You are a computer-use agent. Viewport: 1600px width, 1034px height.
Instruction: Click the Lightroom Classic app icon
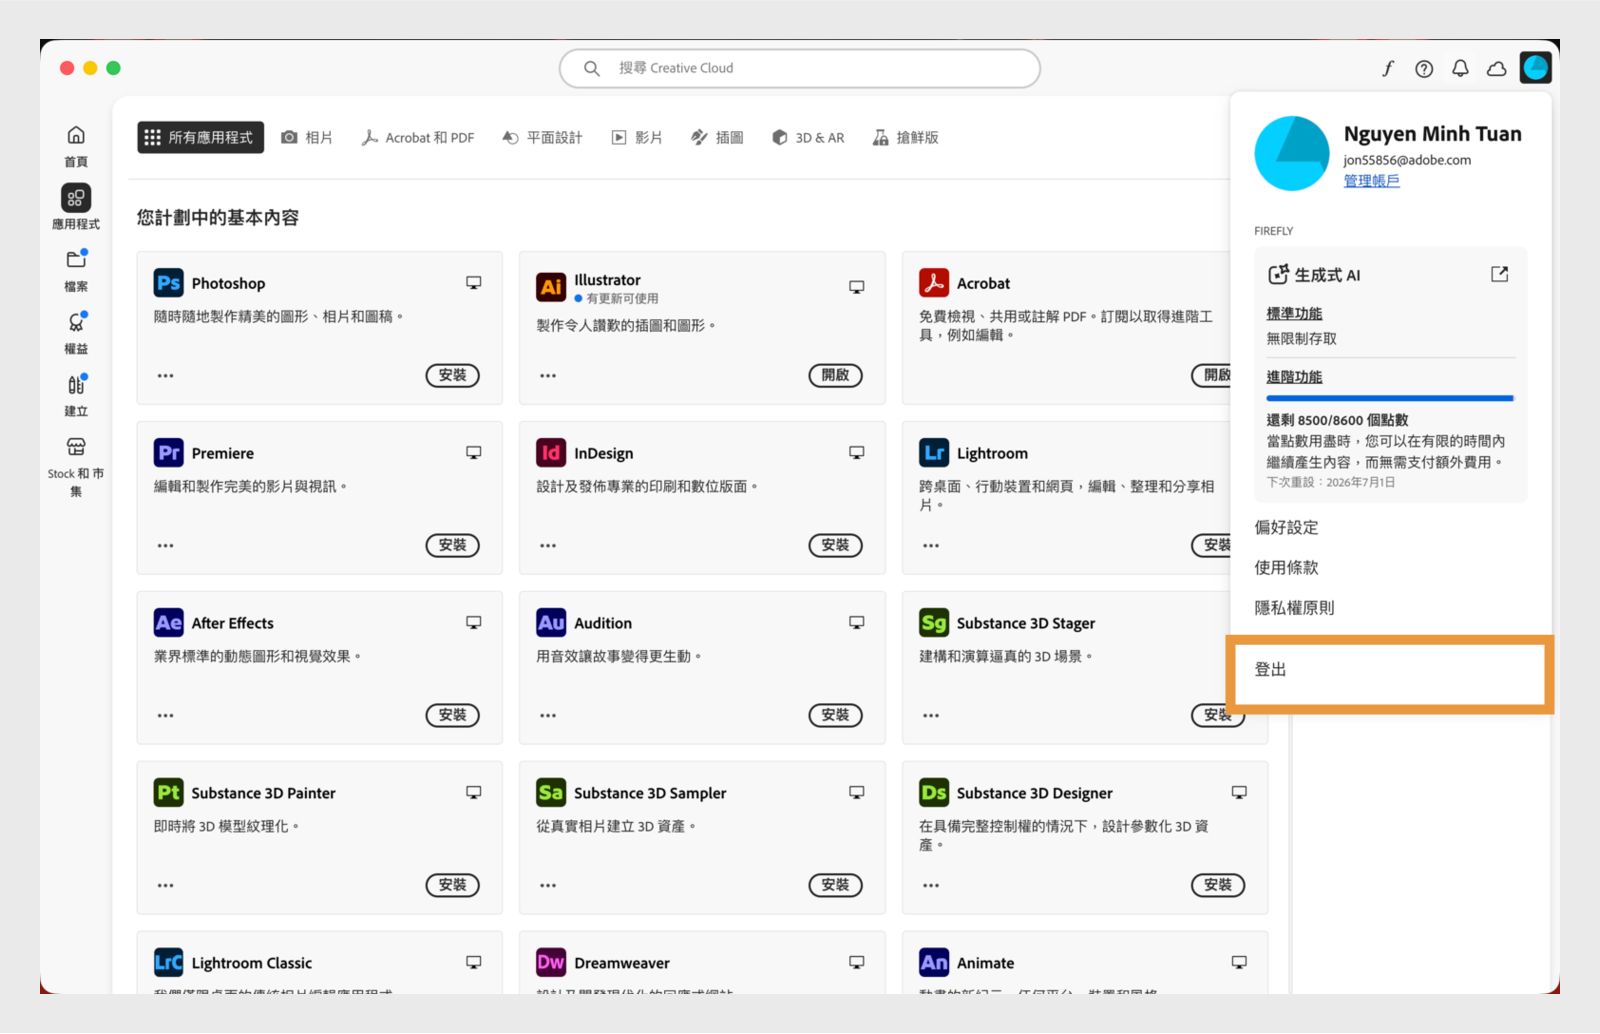click(168, 963)
